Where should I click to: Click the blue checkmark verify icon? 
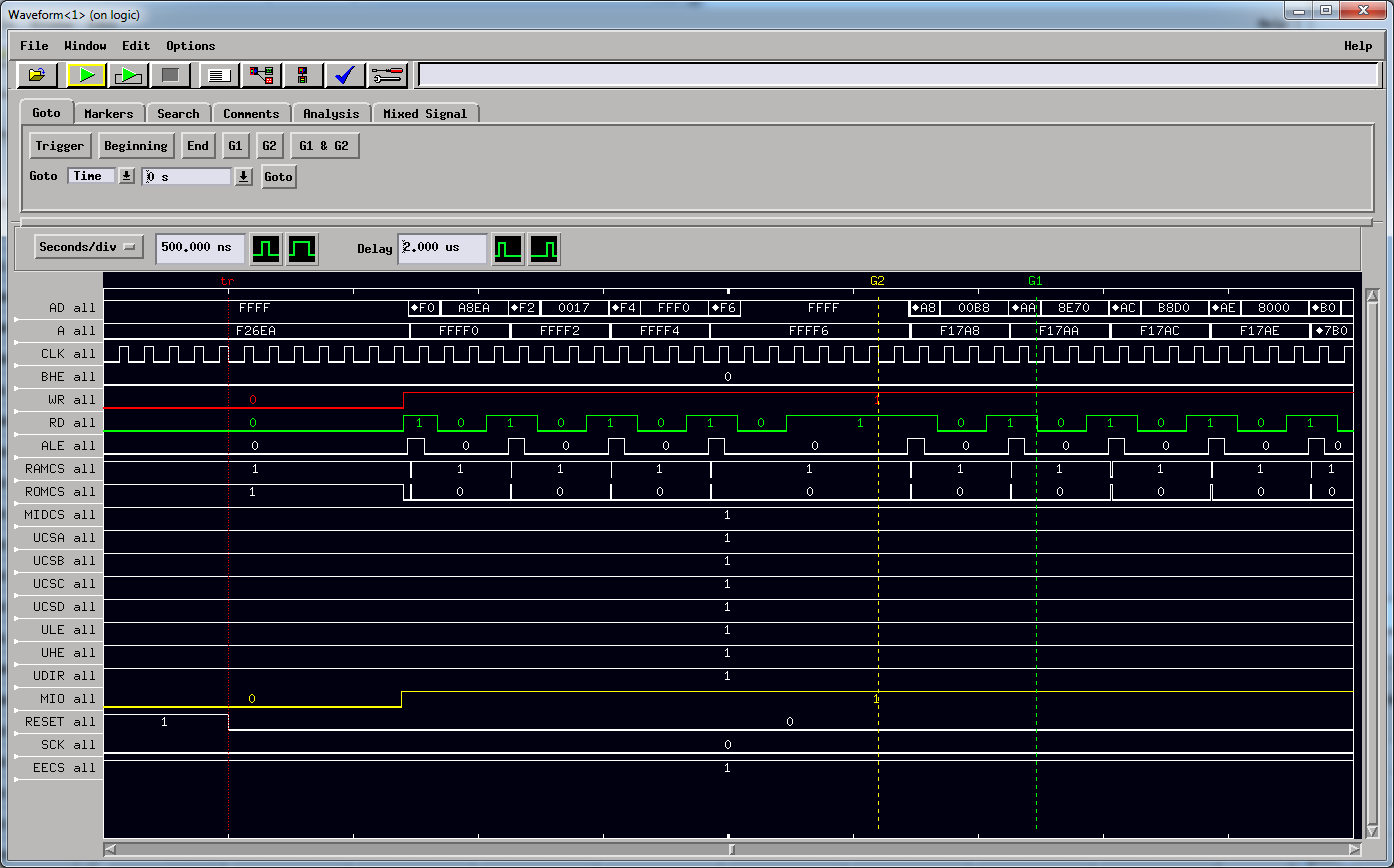point(344,75)
